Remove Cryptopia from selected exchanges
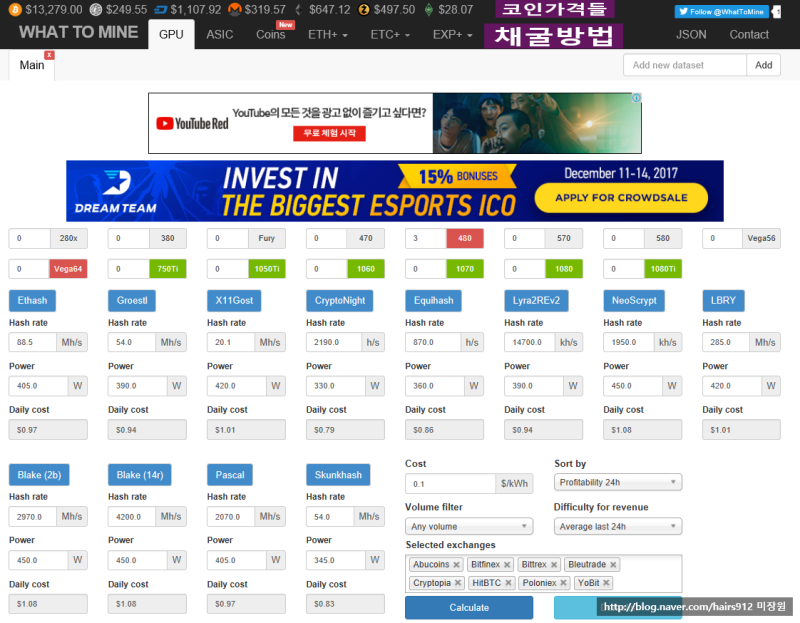Screen dimensions: 800x623 [x=458, y=583]
